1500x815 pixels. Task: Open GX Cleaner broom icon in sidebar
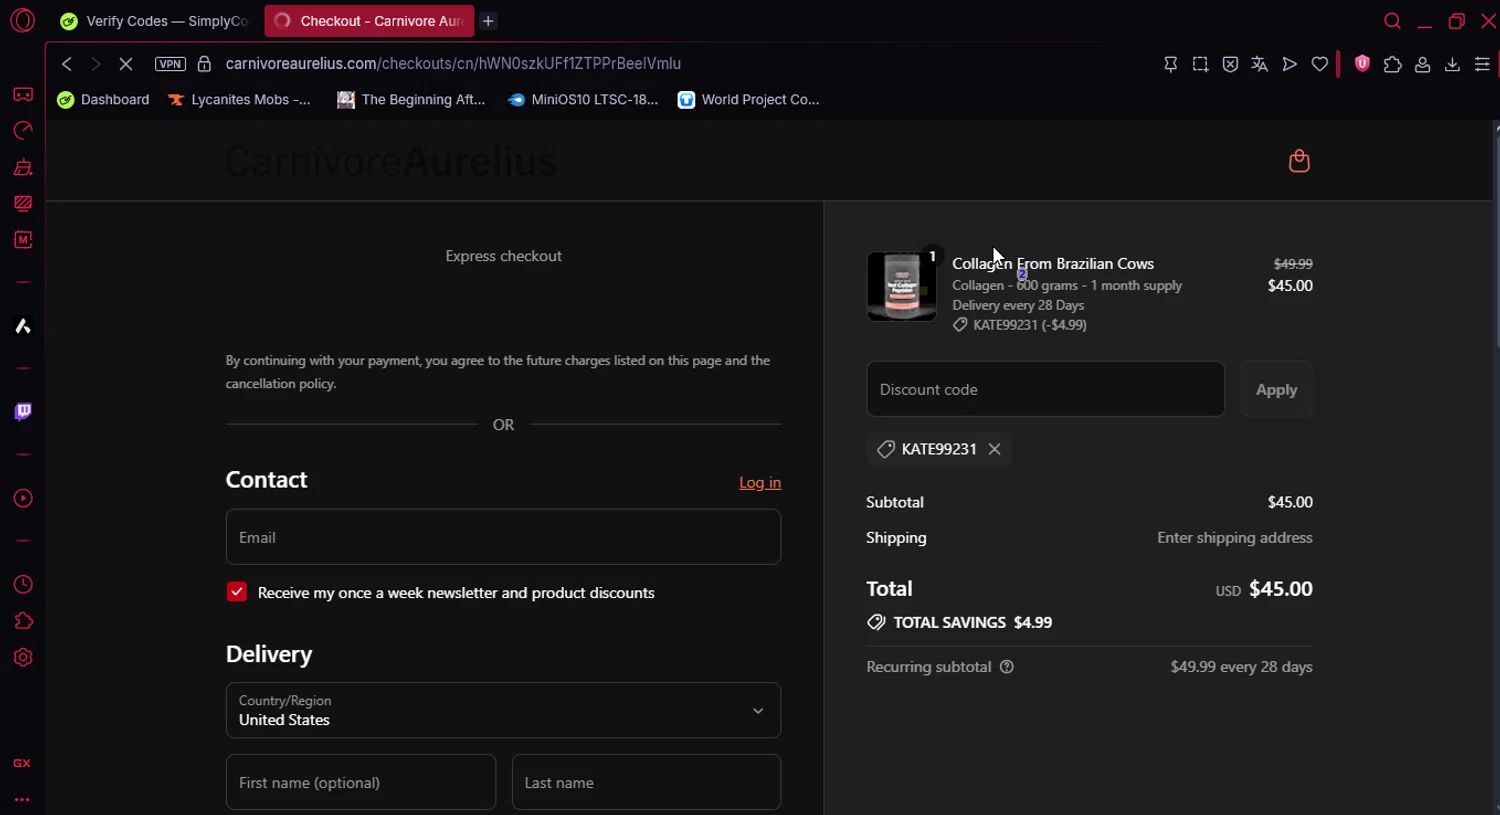click(x=23, y=167)
